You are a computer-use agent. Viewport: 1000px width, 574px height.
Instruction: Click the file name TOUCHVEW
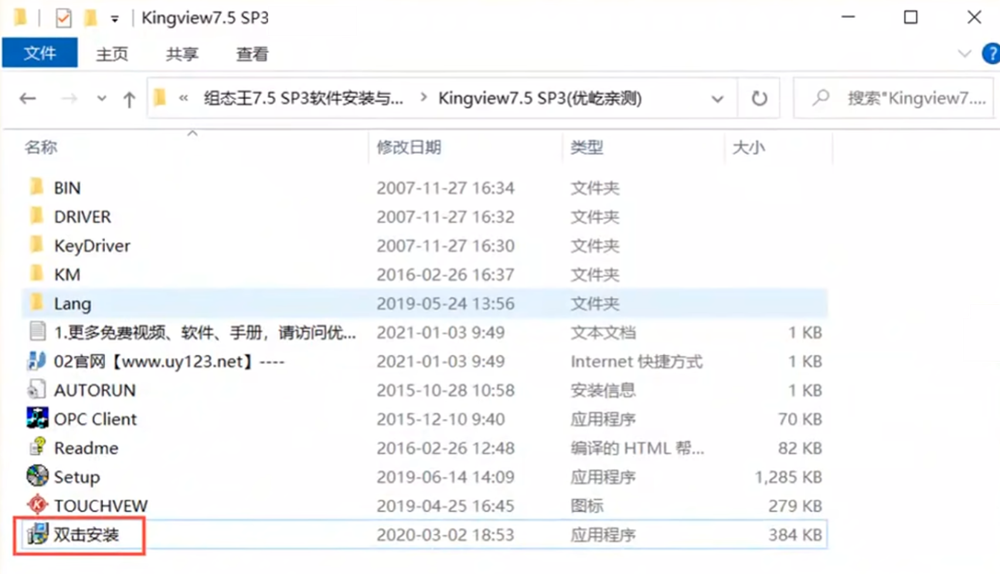(101, 506)
